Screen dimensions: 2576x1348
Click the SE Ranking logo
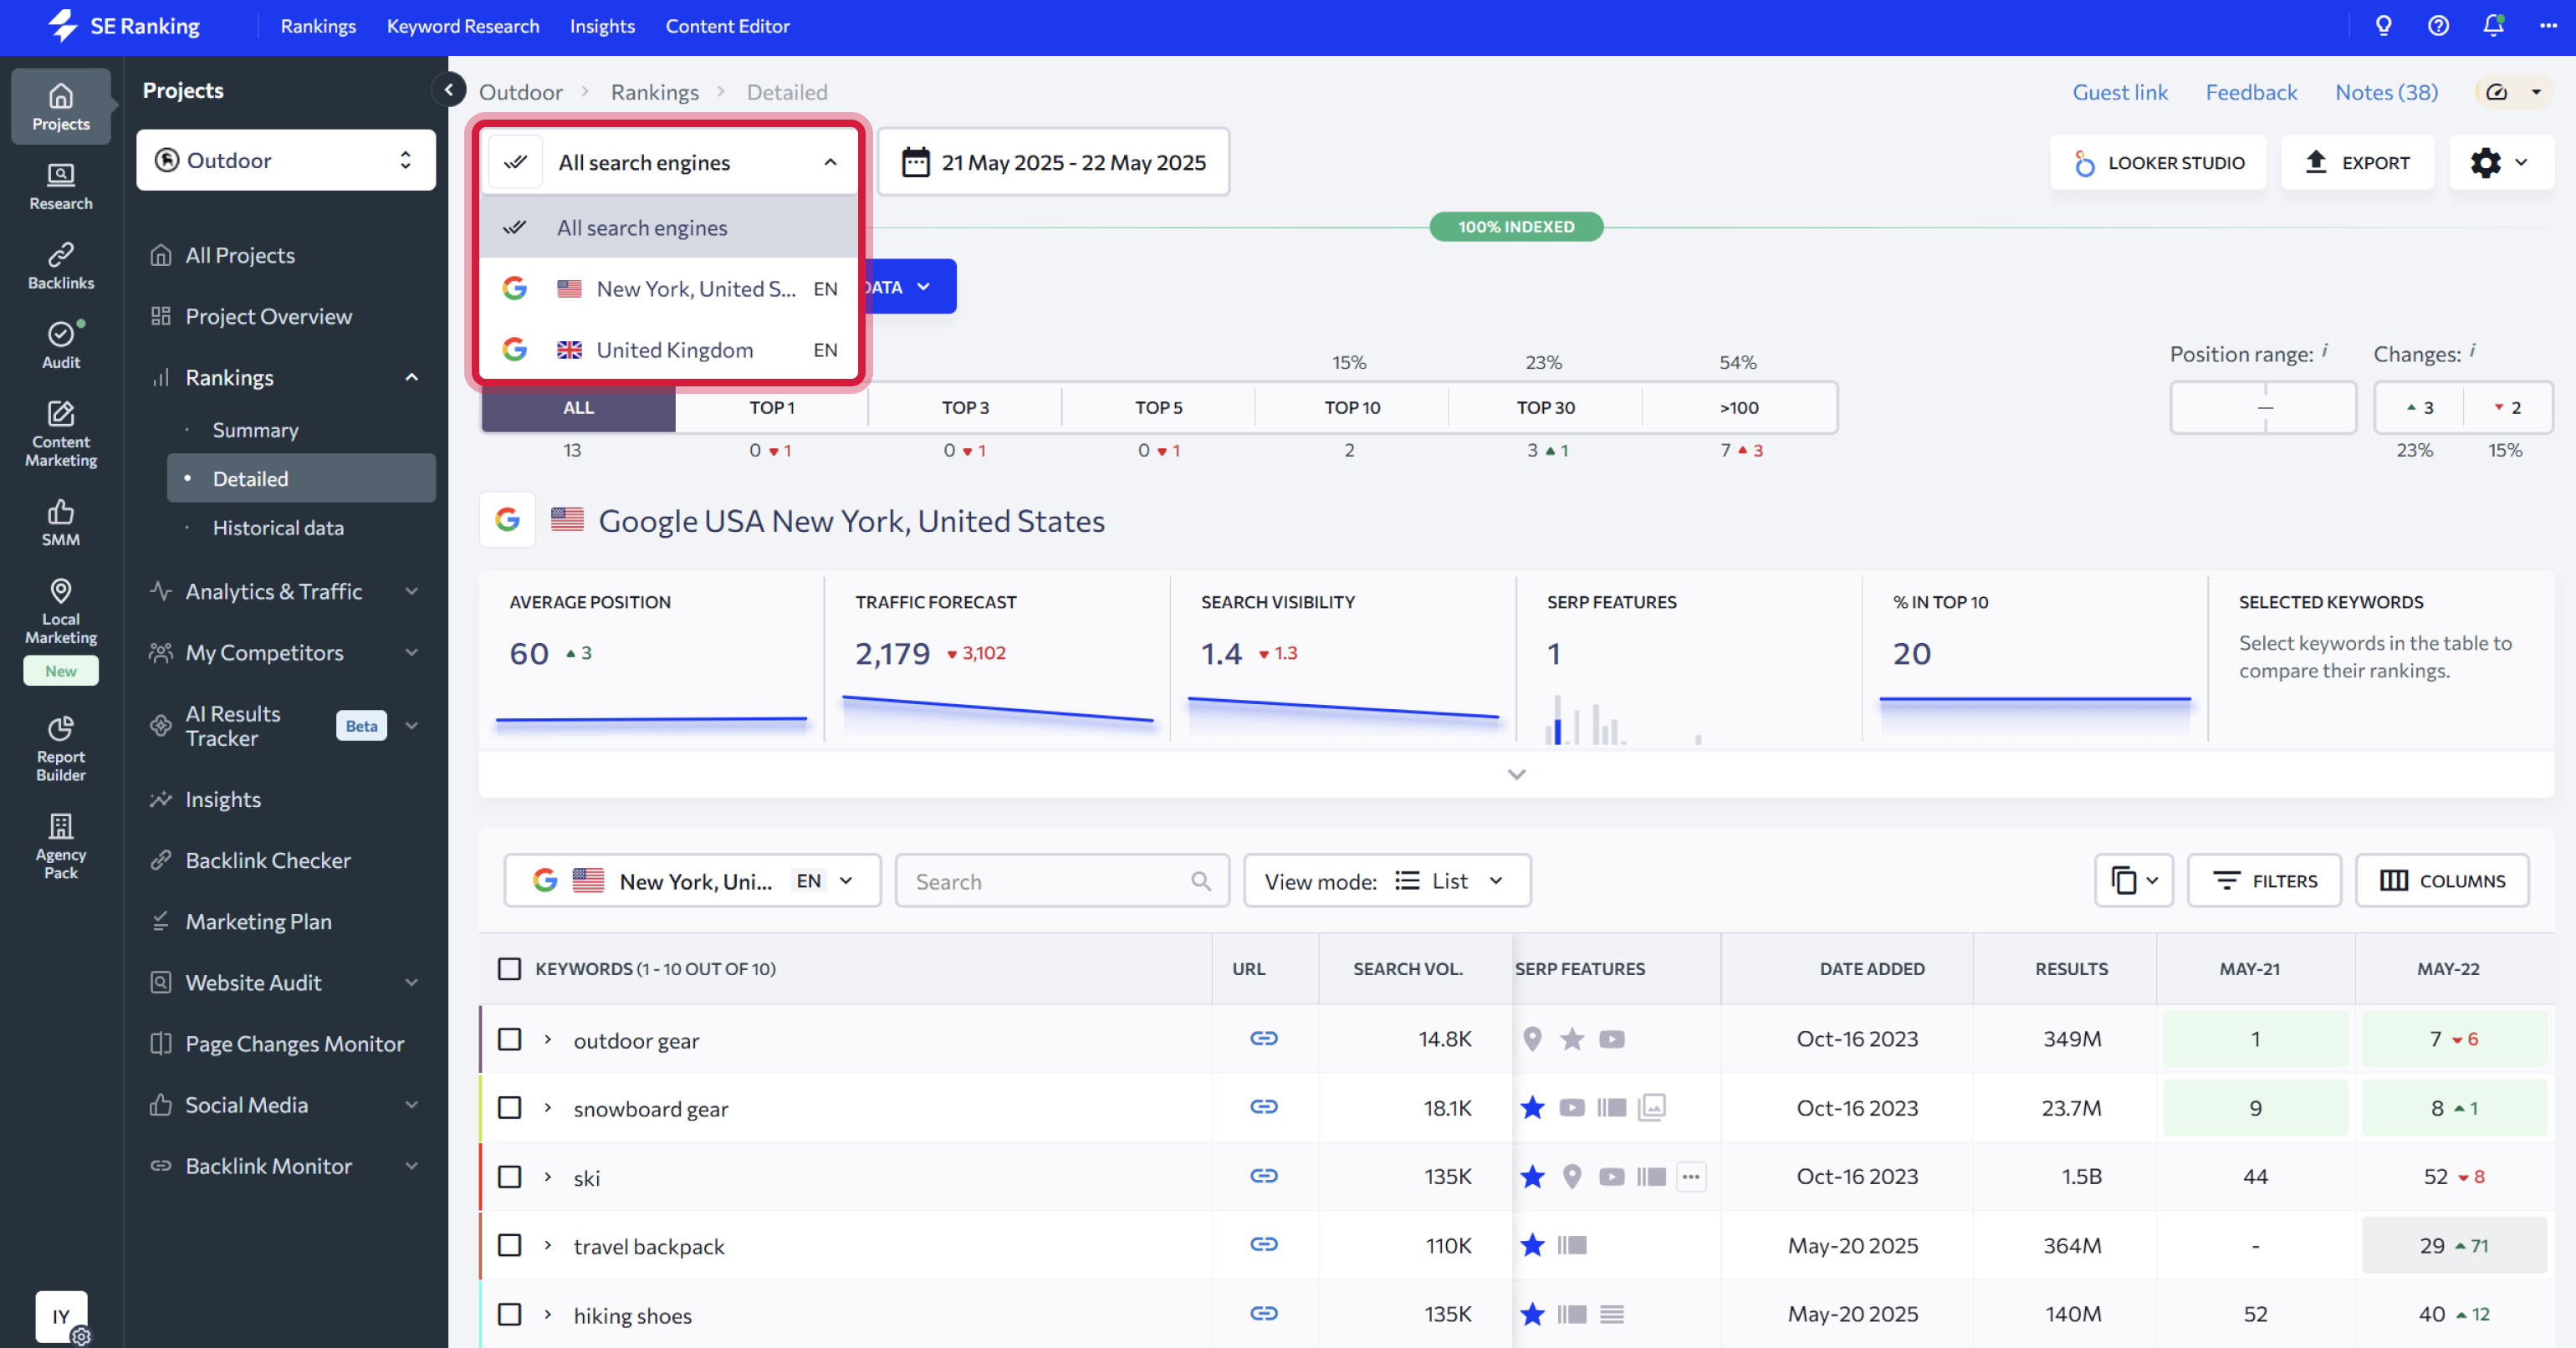point(124,26)
